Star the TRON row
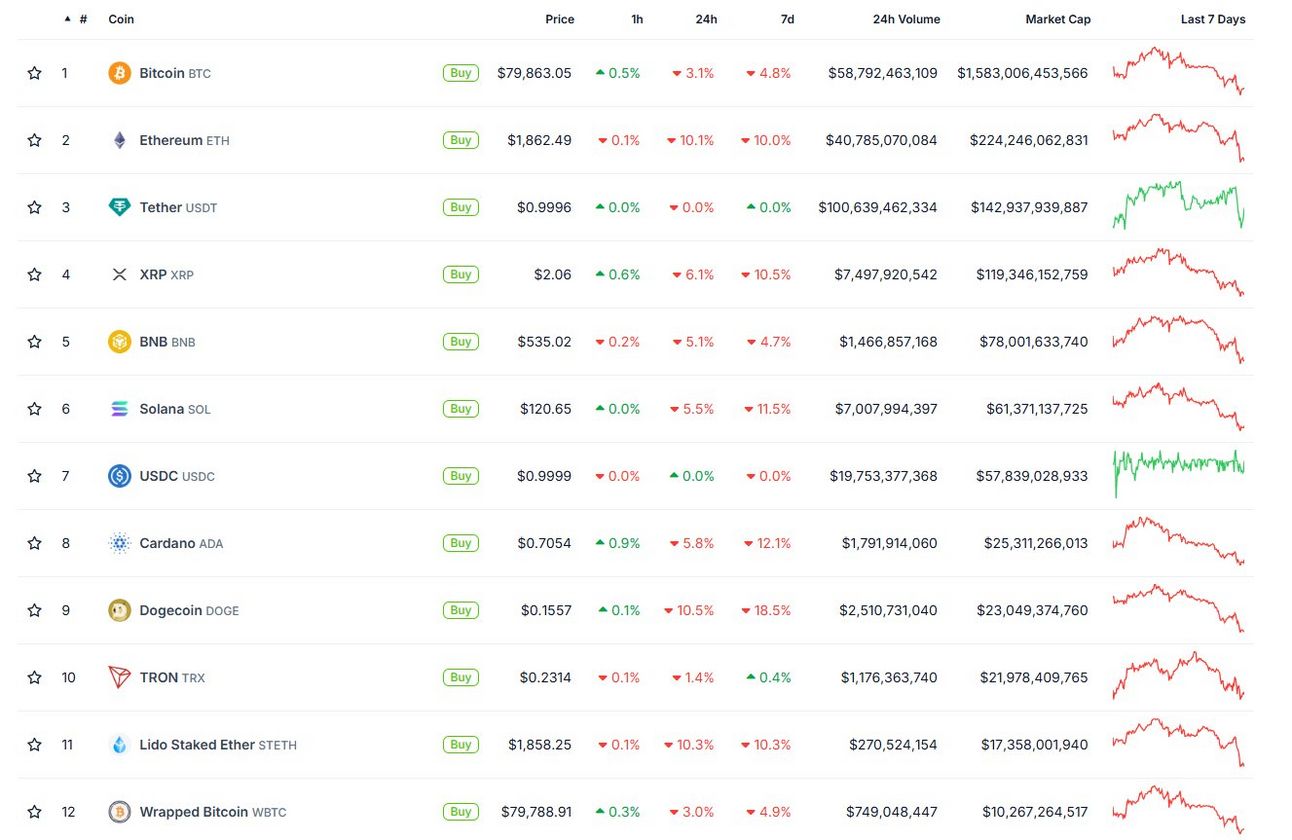1292x840 pixels. pyautogui.click(x=35, y=677)
